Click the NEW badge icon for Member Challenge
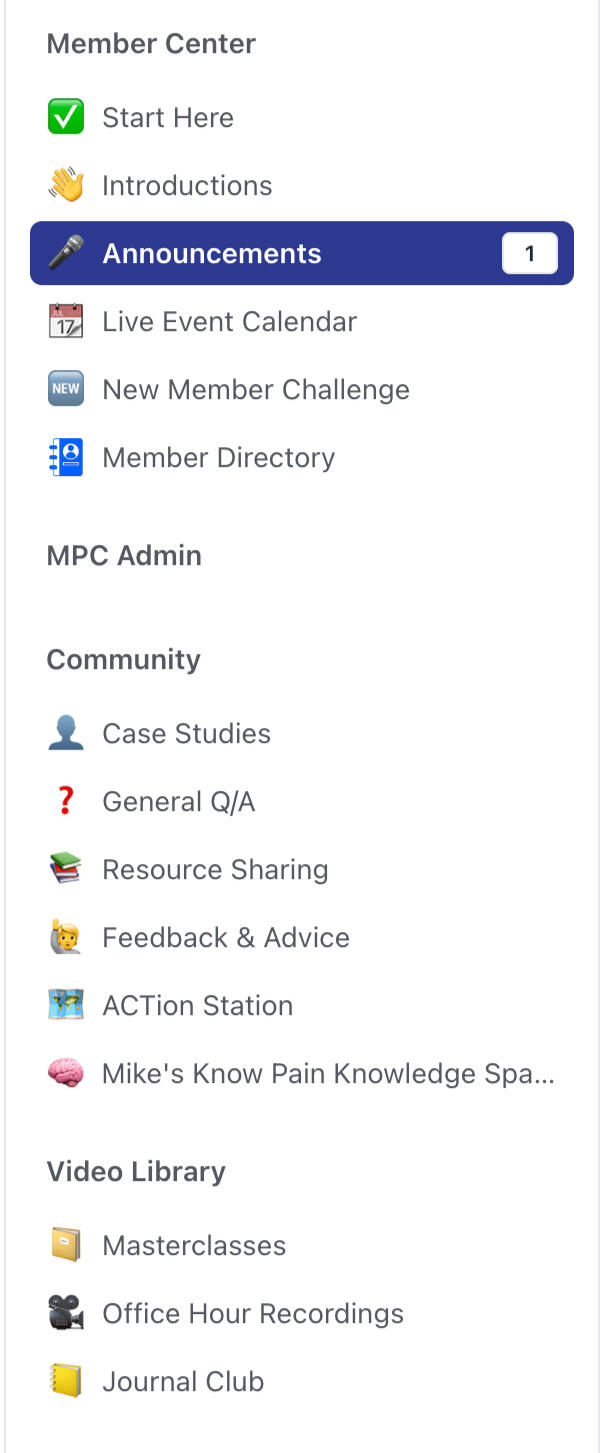 [x=66, y=389]
